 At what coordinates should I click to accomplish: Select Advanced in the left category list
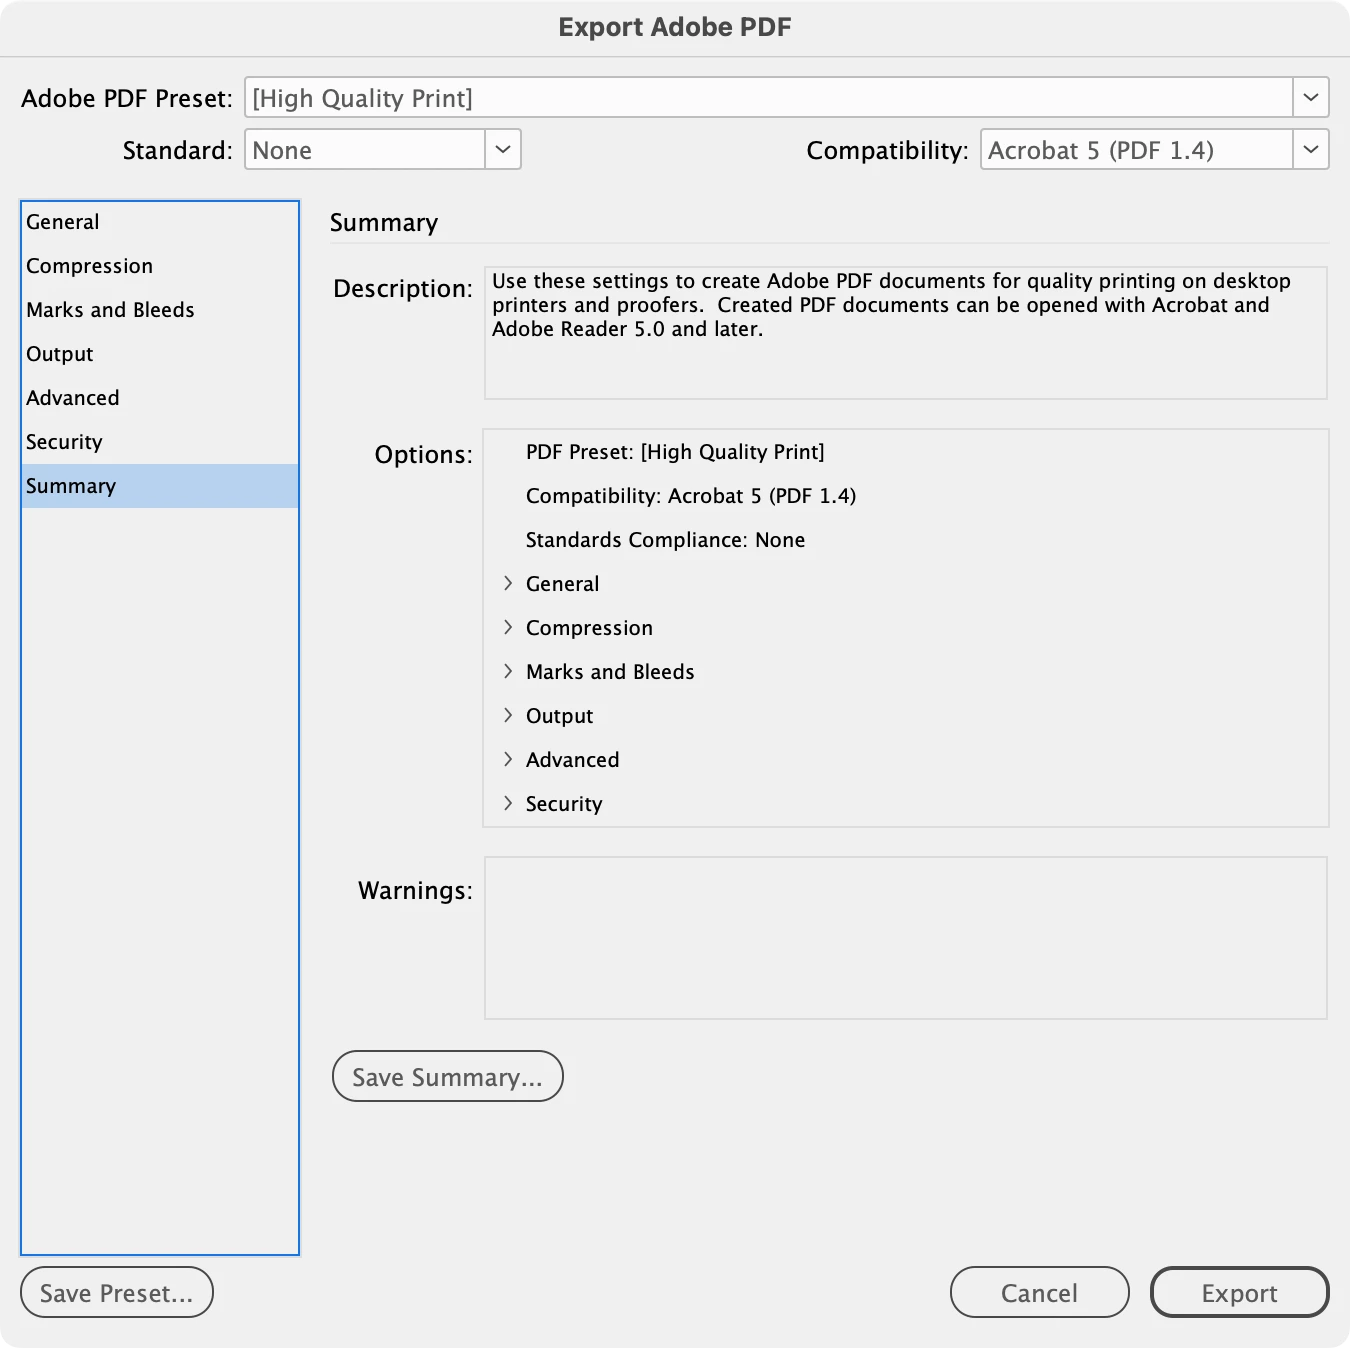pyautogui.click(x=160, y=398)
